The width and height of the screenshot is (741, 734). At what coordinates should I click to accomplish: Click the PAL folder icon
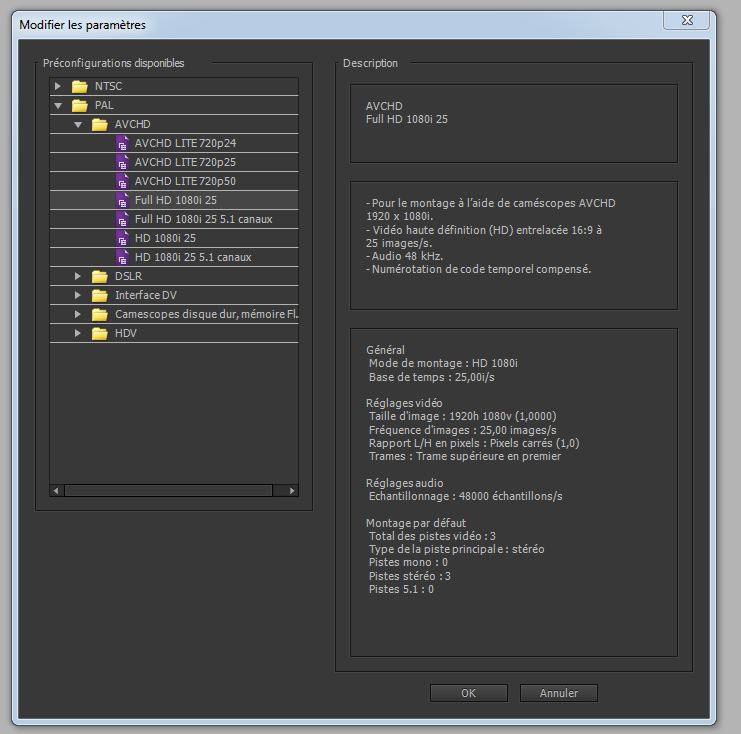point(80,105)
